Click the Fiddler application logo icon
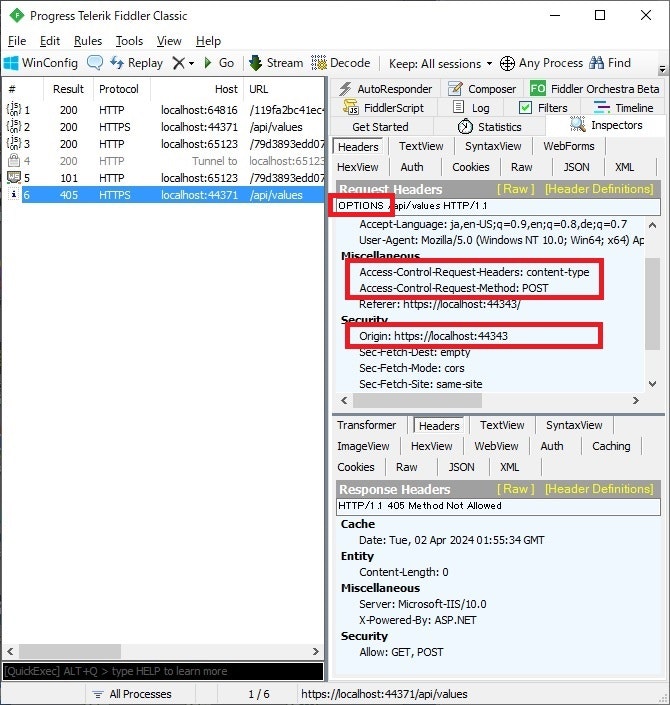This screenshot has width=670, height=705. coord(17,15)
